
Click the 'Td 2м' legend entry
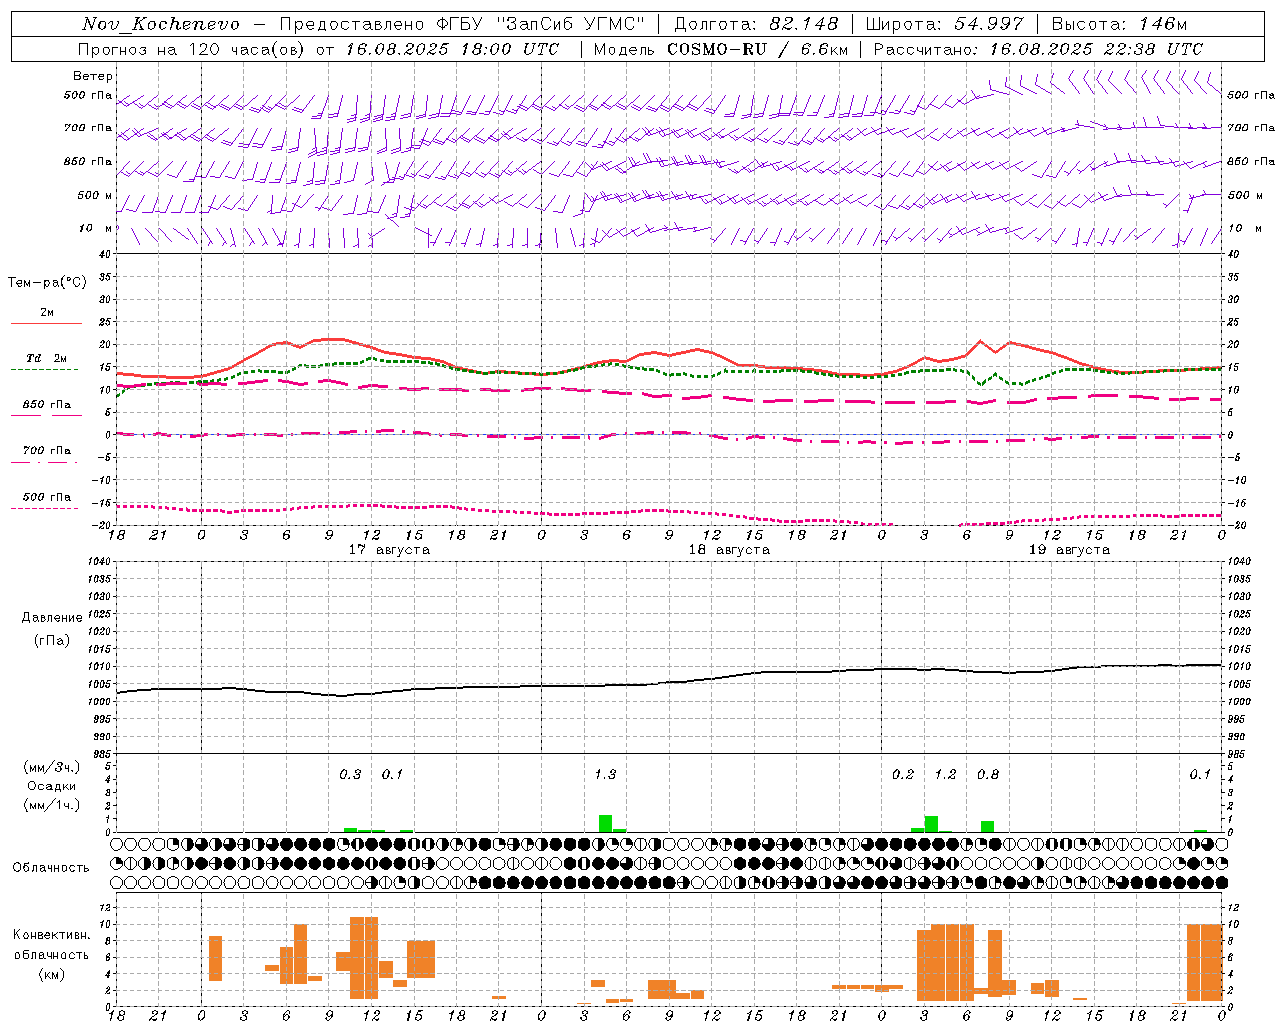(46, 358)
